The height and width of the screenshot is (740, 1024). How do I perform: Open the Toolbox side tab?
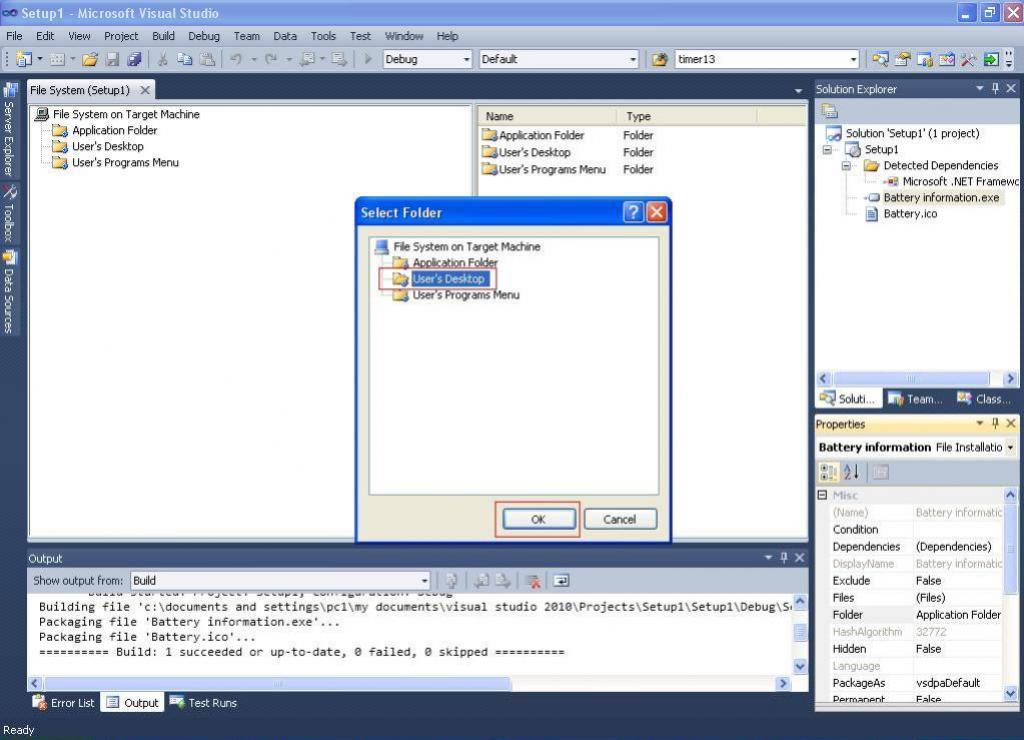pyautogui.click(x=9, y=213)
